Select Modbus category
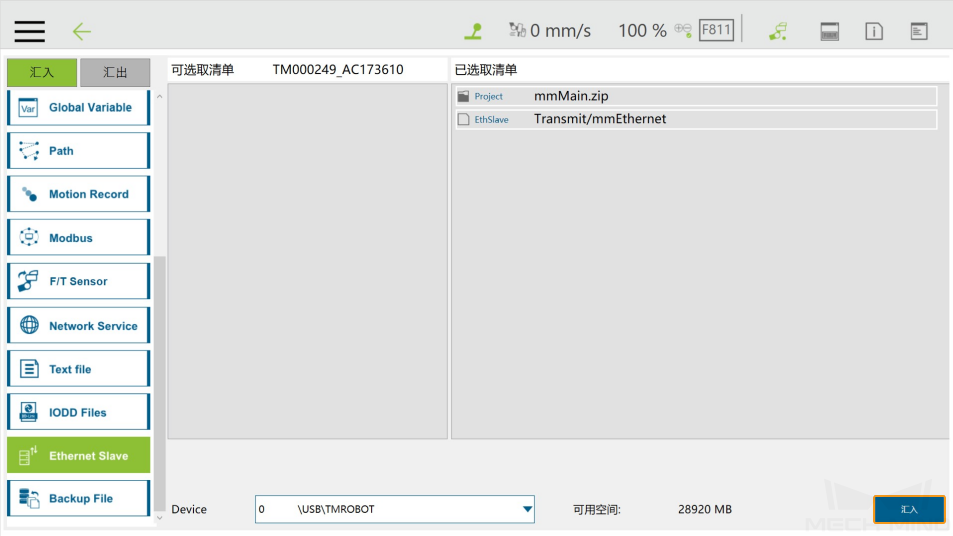Viewport: 953px width, 536px height. pyautogui.click(x=78, y=238)
